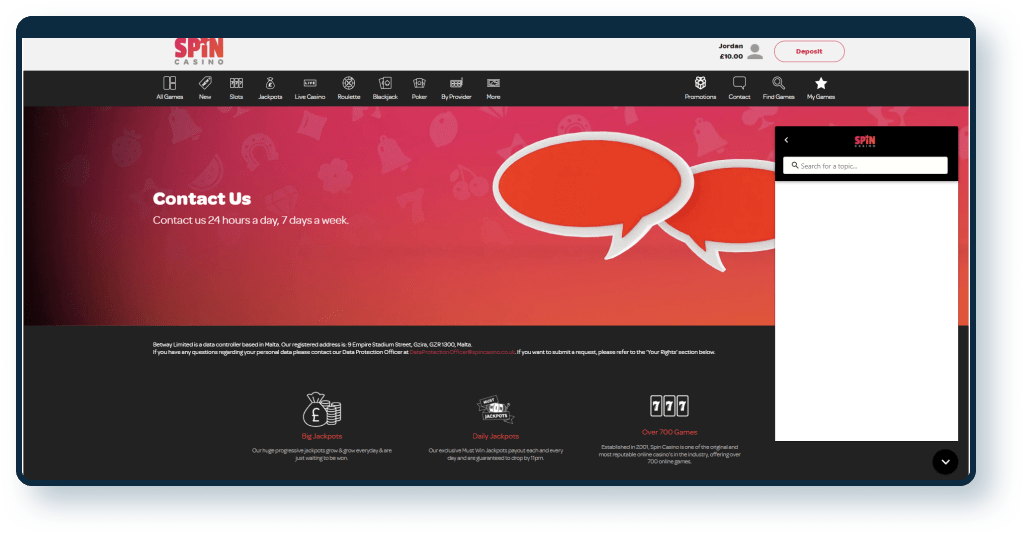The image size is (1024, 534).
Task: Click the £10.00 account balance
Action: pyautogui.click(x=731, y=57)
